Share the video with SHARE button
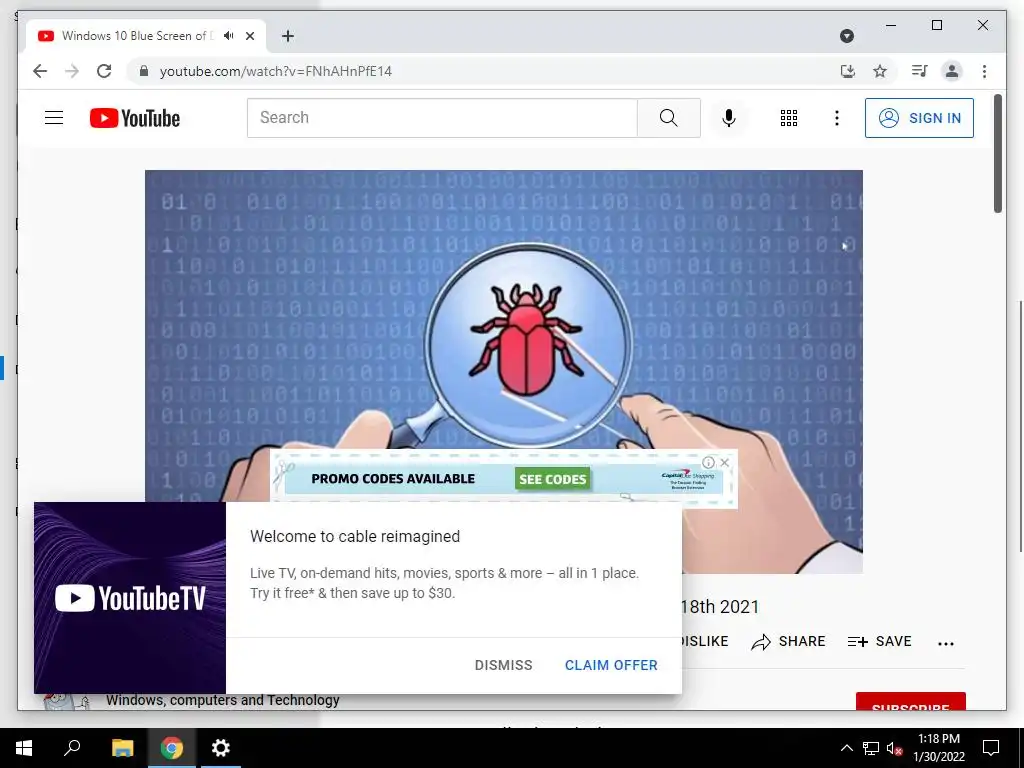Image resolution: width=1024 pixels, height=768 pixels. 788,641
